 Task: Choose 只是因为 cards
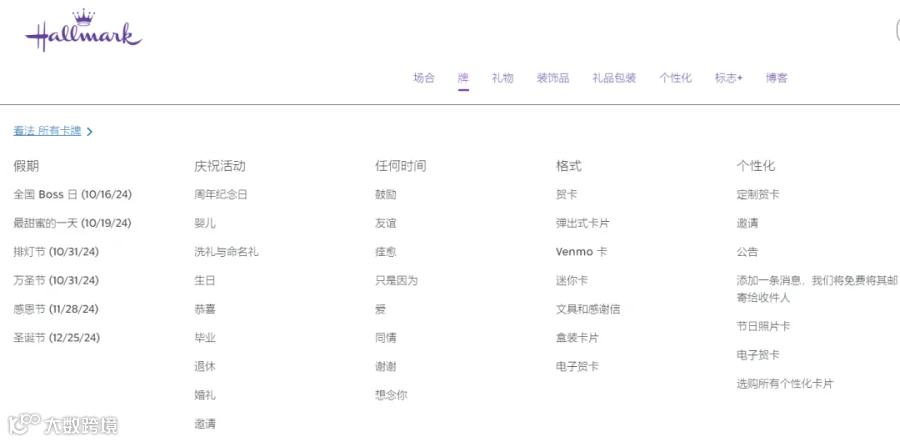pyautogui.click(x=396, y=281)
